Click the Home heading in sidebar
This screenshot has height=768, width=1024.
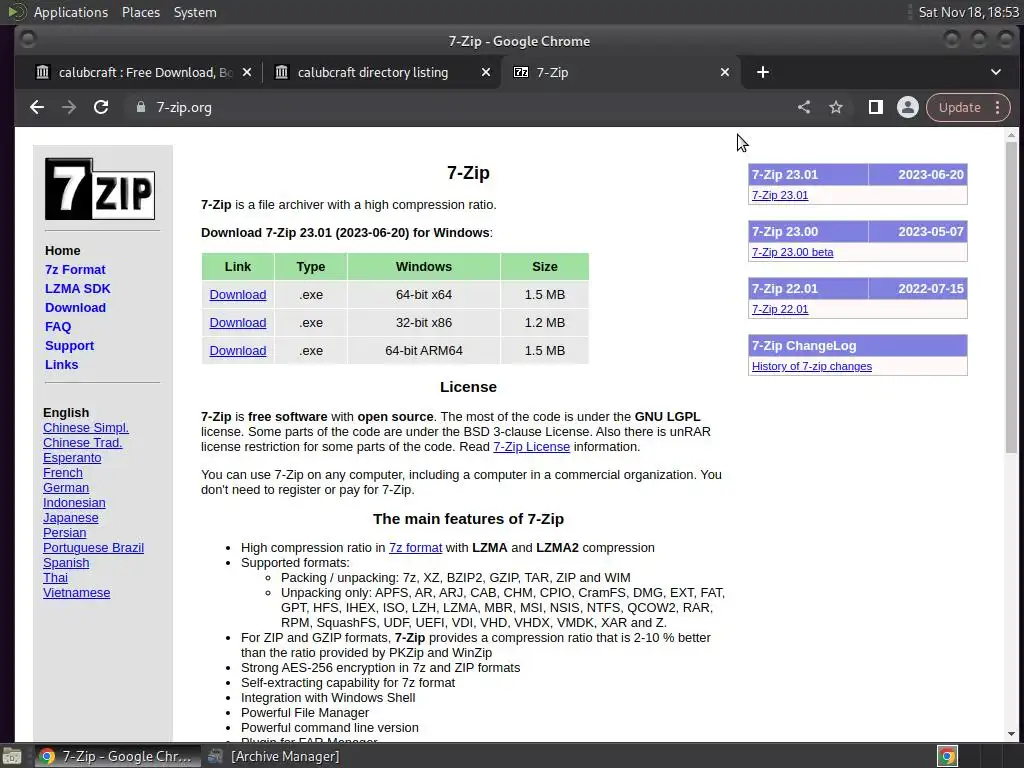click(x=63, y=251)
